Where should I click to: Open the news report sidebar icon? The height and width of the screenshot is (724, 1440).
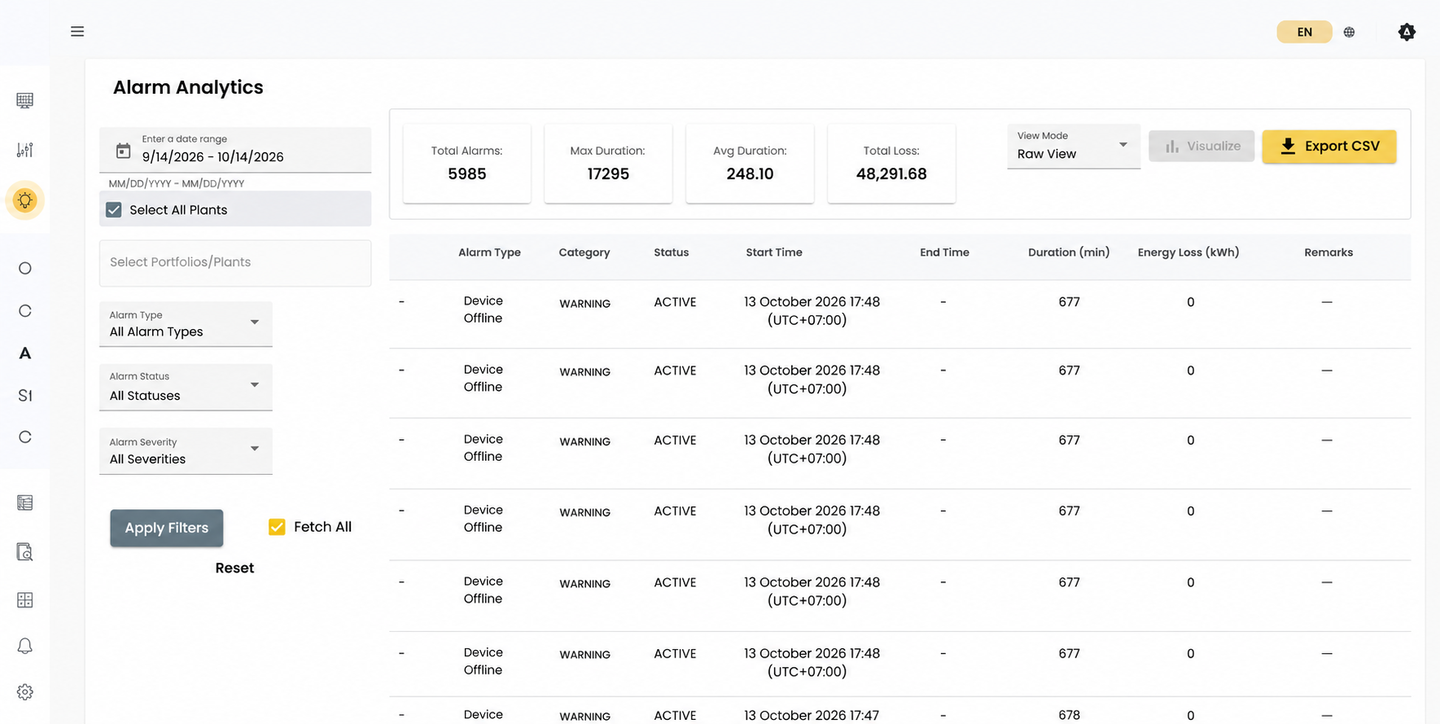25,503
